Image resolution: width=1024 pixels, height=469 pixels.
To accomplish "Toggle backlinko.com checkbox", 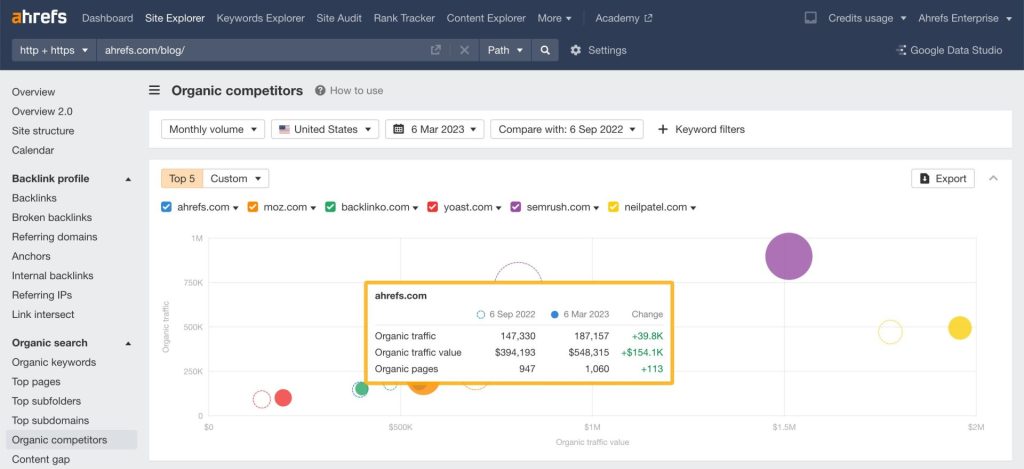I will [x=330, y=207].
